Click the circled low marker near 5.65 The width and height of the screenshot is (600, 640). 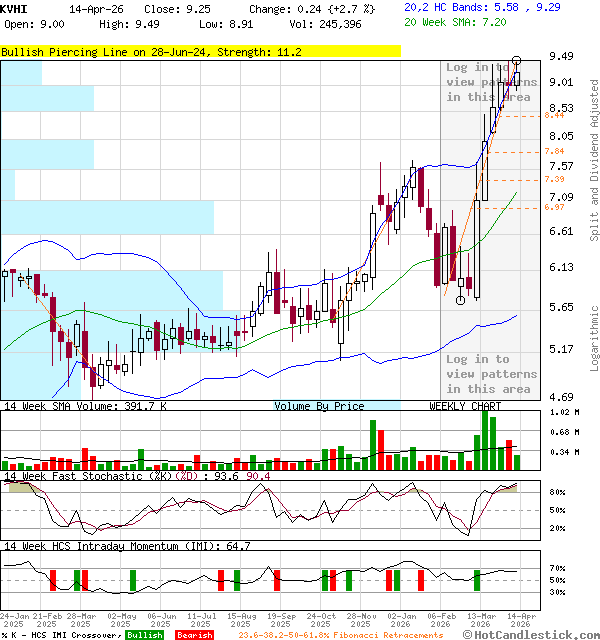tap(461, 299)
